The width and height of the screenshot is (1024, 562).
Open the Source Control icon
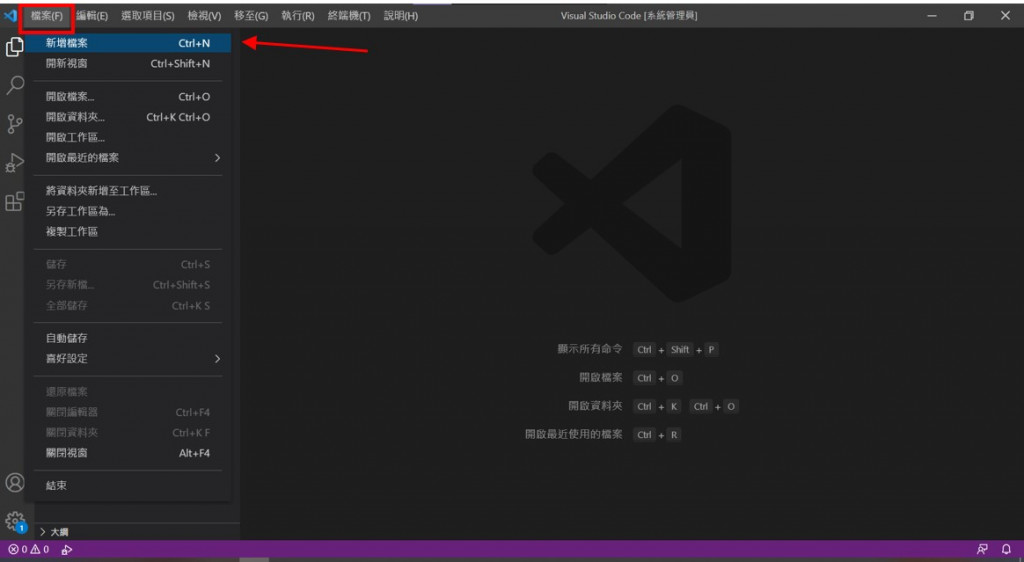pyautogui.click(x=14, y=124)
